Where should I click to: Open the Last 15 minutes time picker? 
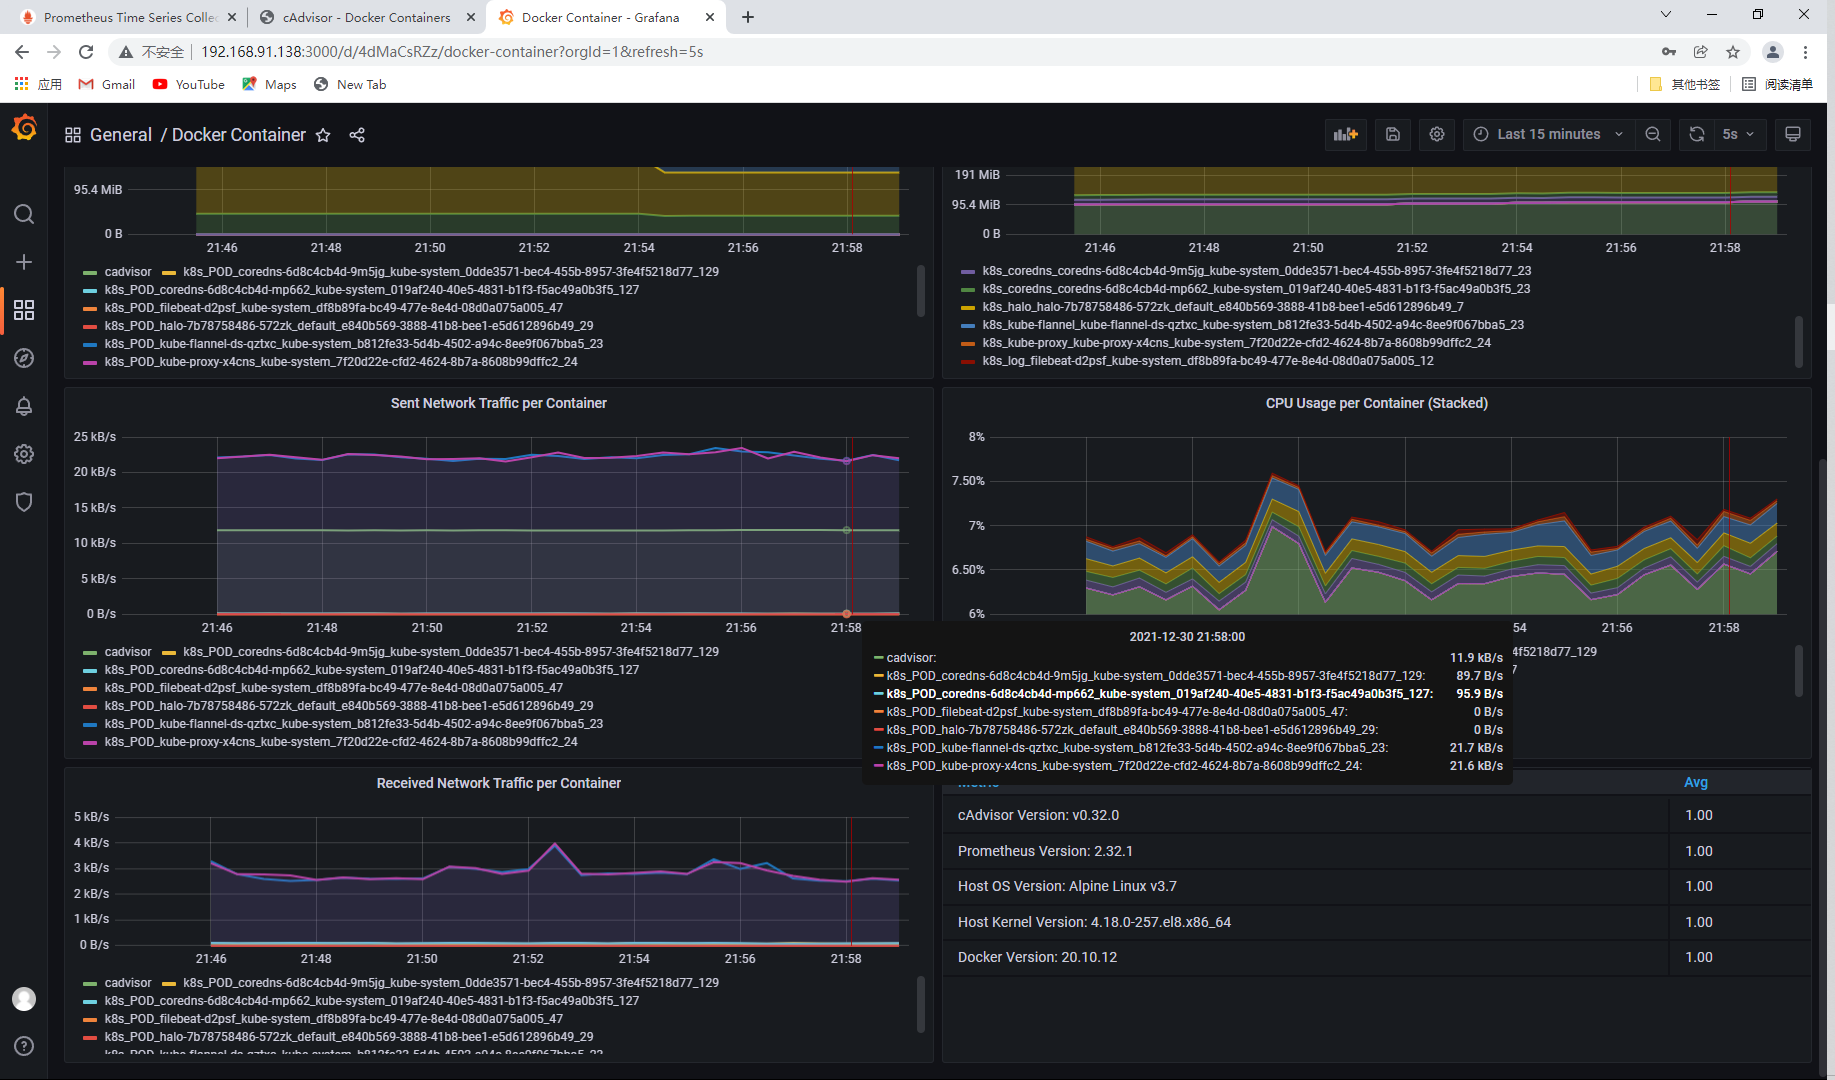pyautogui.click(x=1549, y=134)
